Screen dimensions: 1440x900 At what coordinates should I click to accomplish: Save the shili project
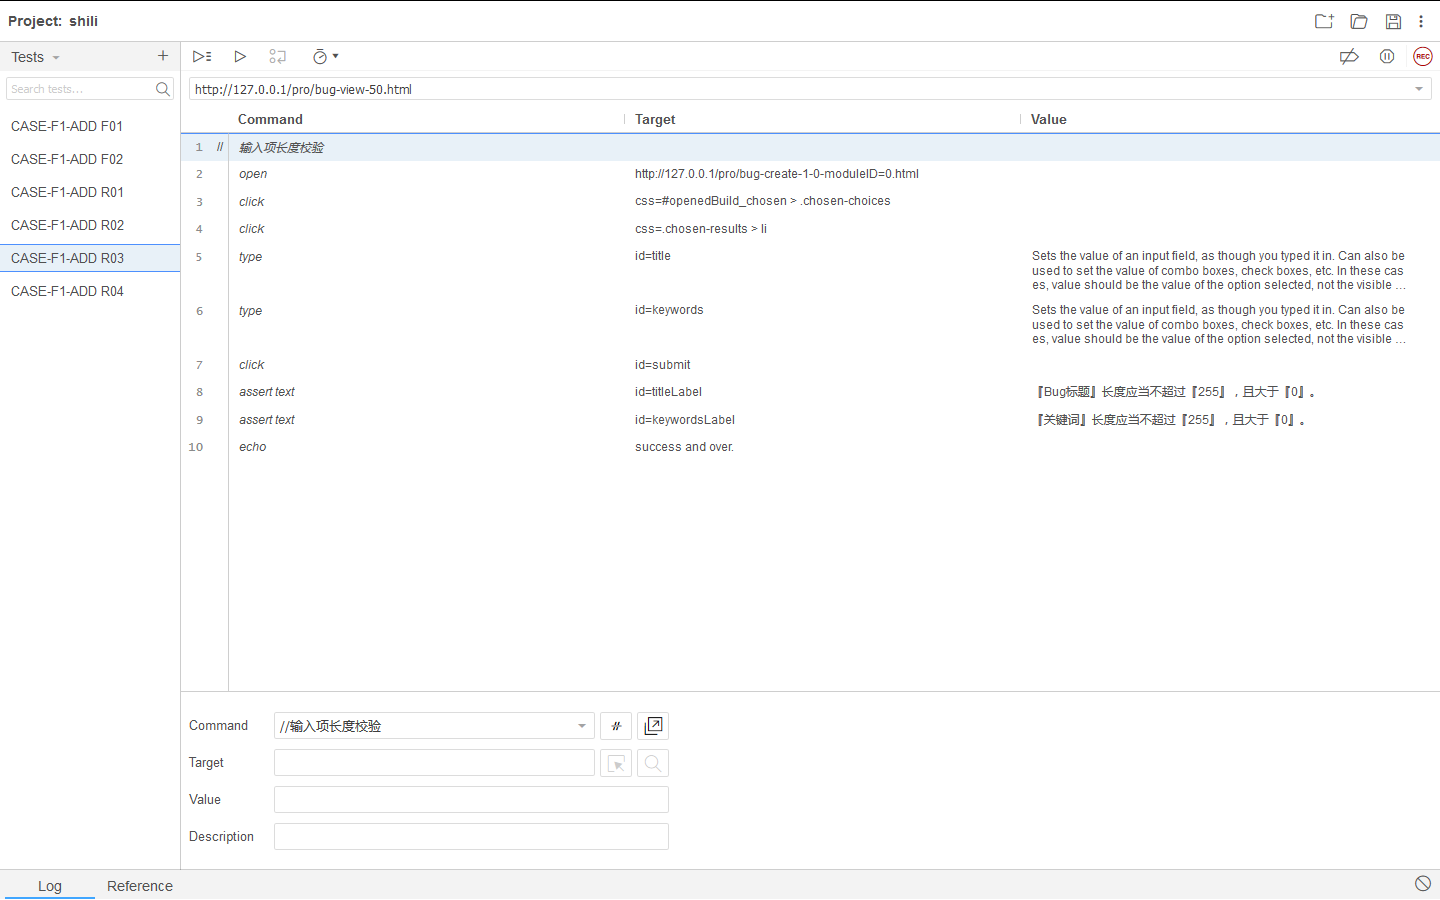(1393, 20)
